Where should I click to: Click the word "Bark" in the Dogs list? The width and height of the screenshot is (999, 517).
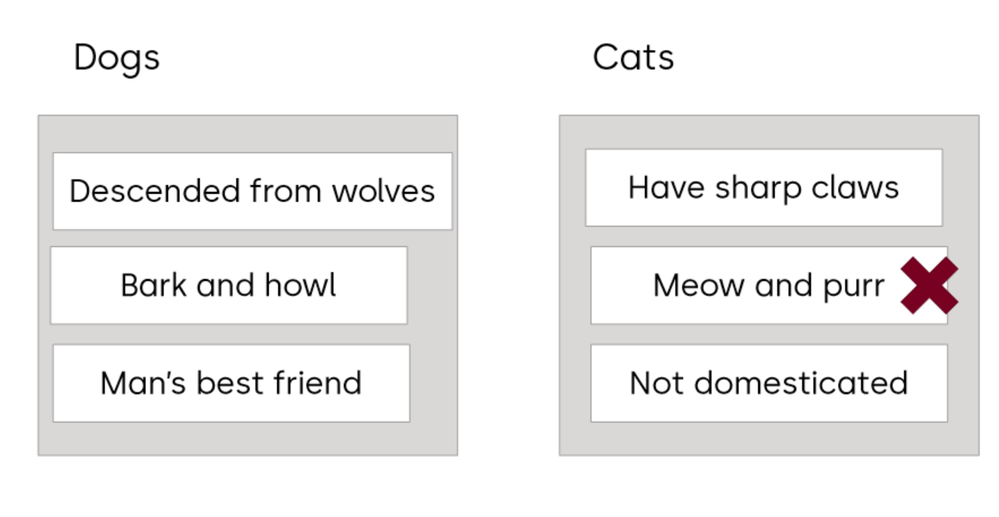point(153,286)
